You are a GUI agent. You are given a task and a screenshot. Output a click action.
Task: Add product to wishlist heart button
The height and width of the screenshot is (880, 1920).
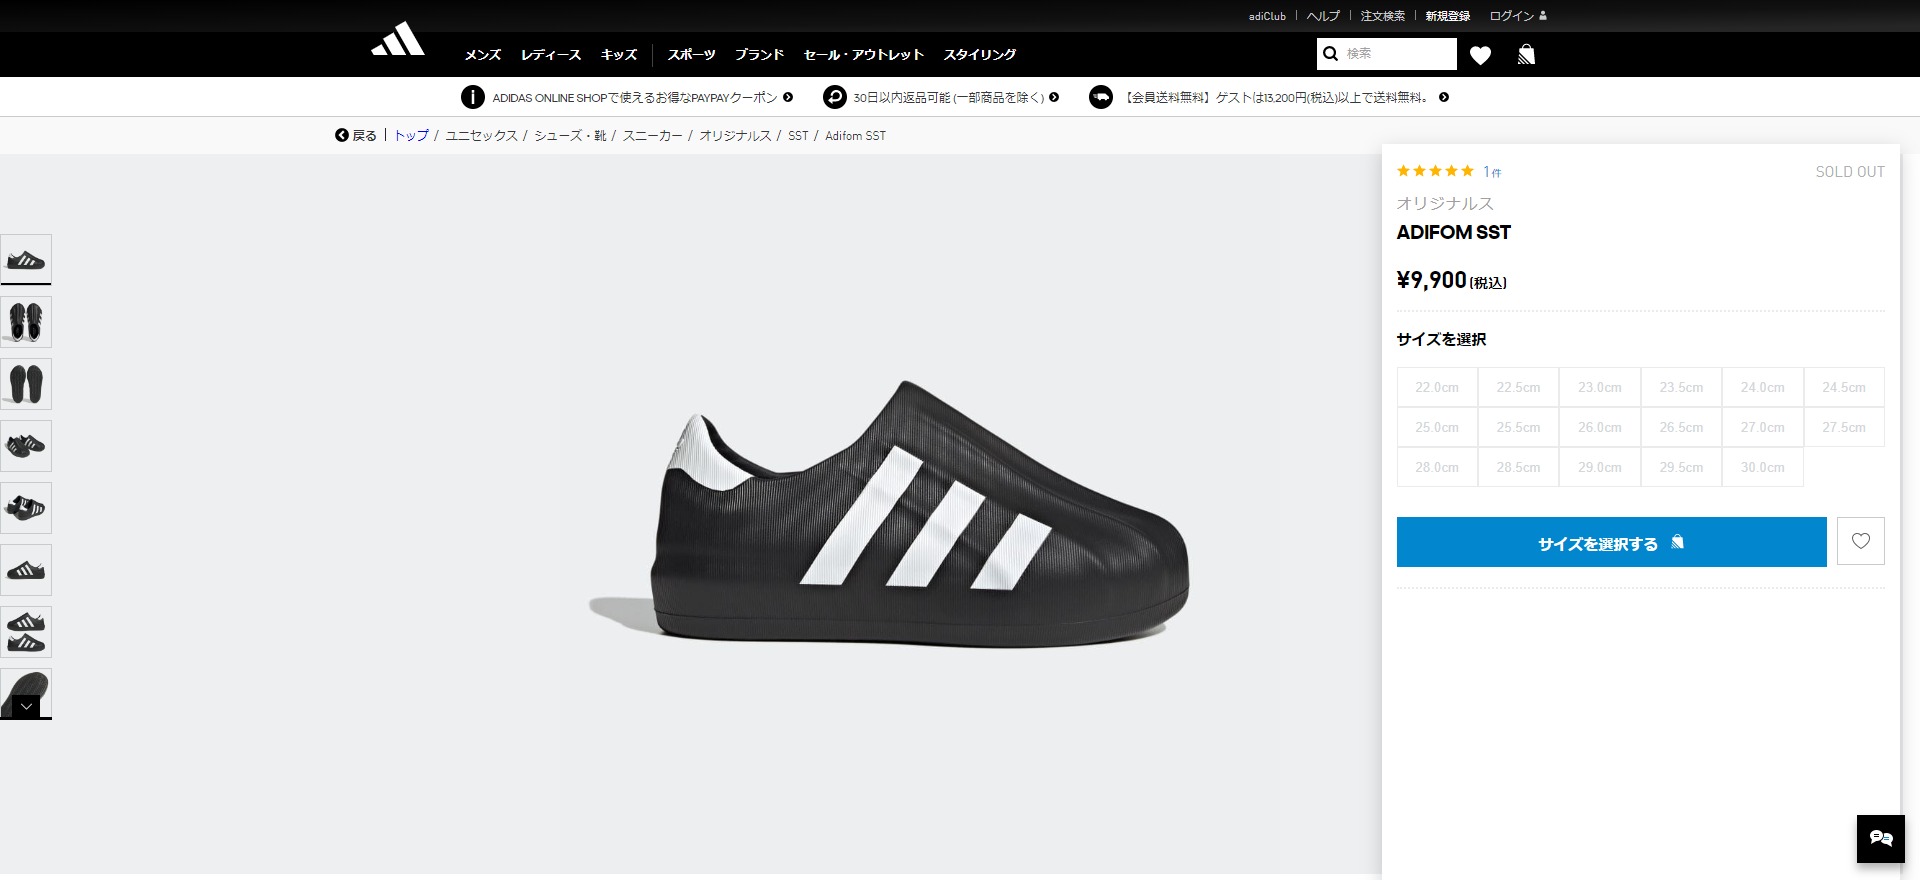tap(1861, 541)
